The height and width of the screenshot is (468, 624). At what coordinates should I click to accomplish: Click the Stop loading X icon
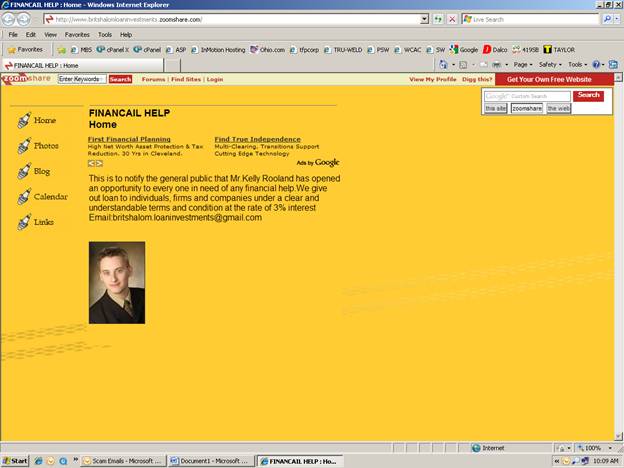pyautogui.click(x=452, y=19)
